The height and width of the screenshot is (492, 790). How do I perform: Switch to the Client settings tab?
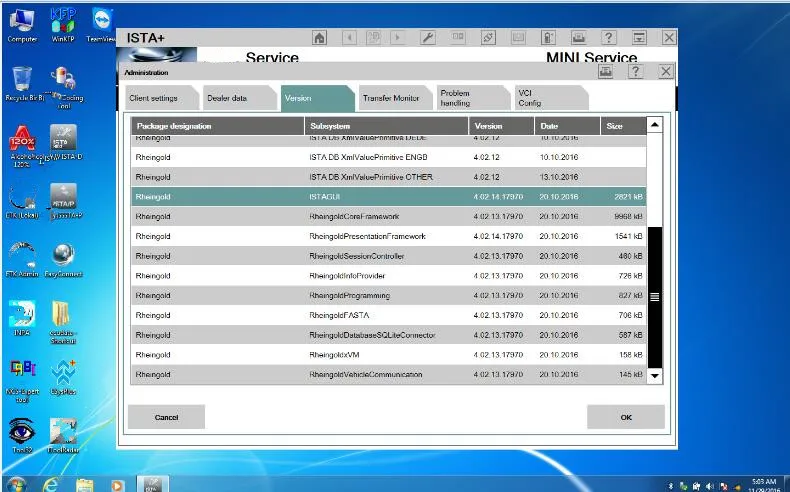160,98
